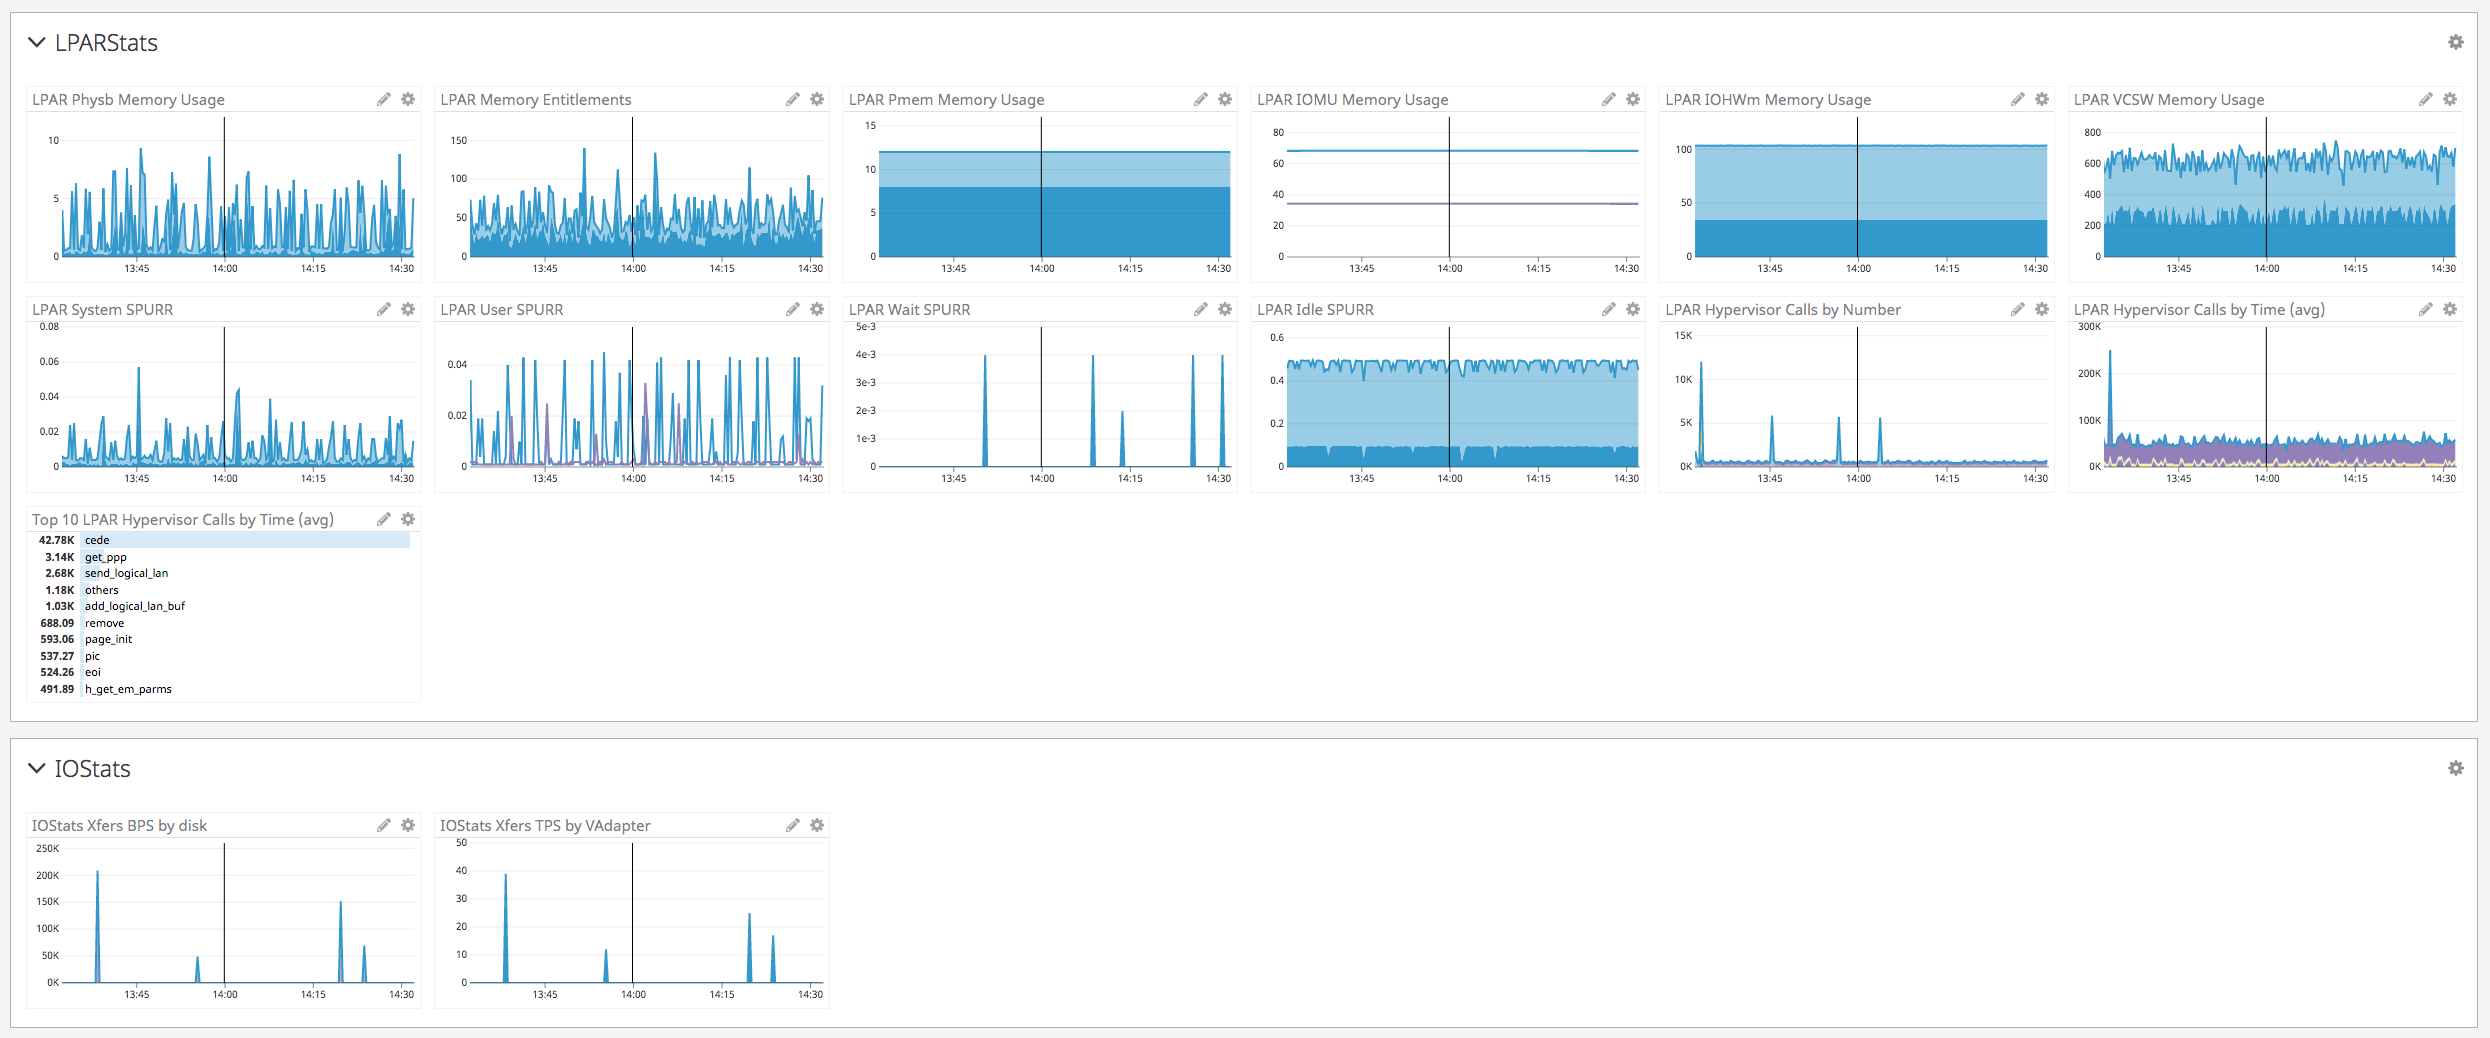This screenshot has width=2490, height=1038.
Task: Edit the LPAR Idle SPURR chart
Action: pyautogui.click(x=1608, y=309)
